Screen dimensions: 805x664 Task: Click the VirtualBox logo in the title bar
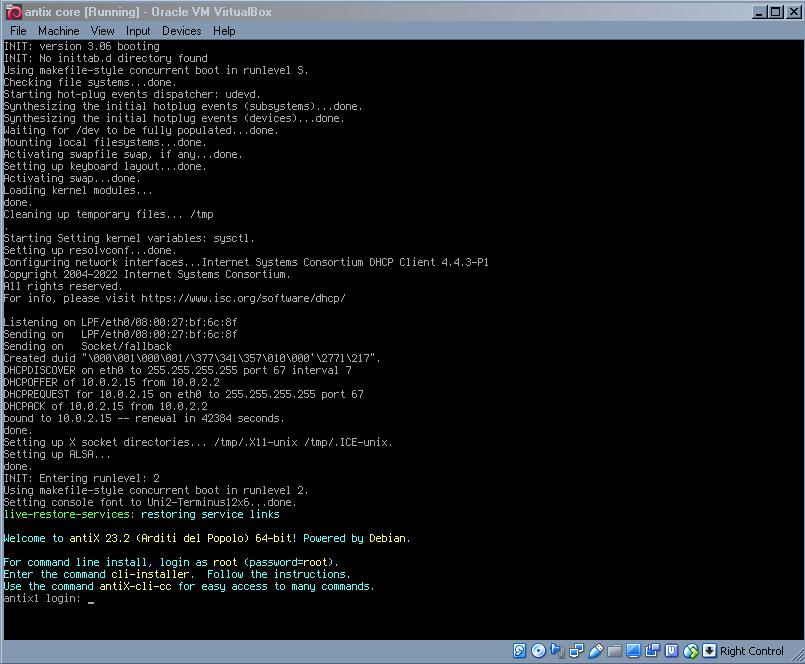pyautogui.click(x=13, y=11)
